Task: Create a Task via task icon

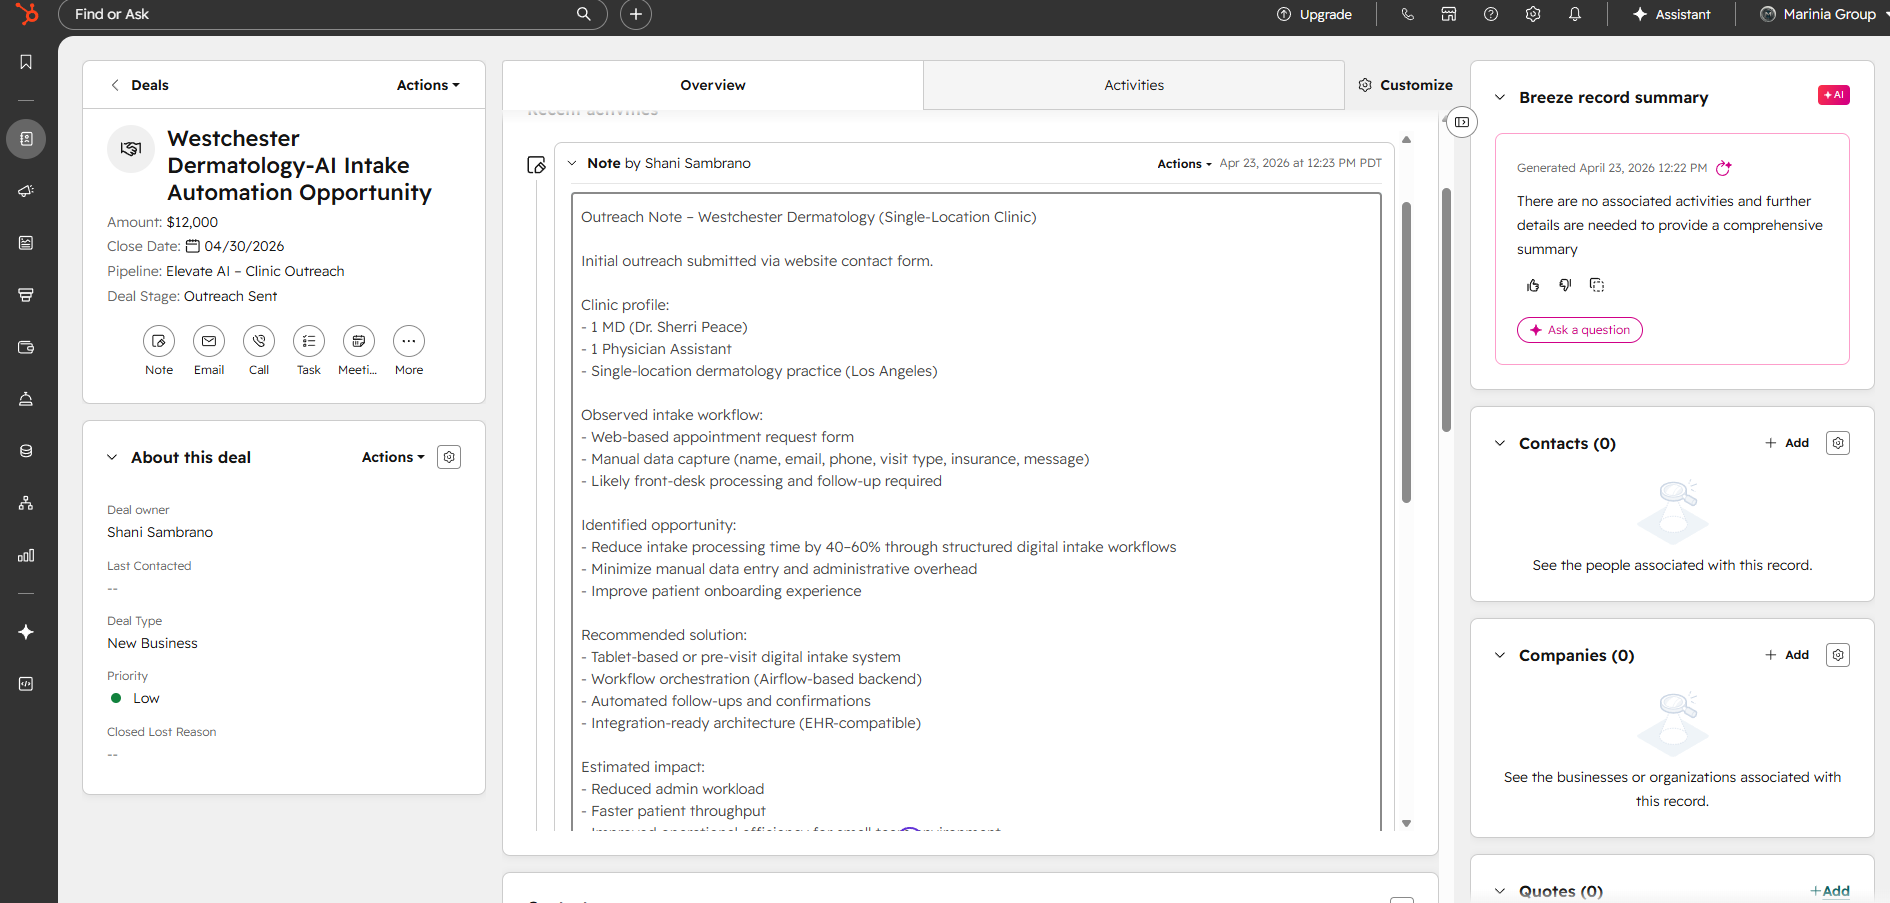Action: click(x=309, y=342)
